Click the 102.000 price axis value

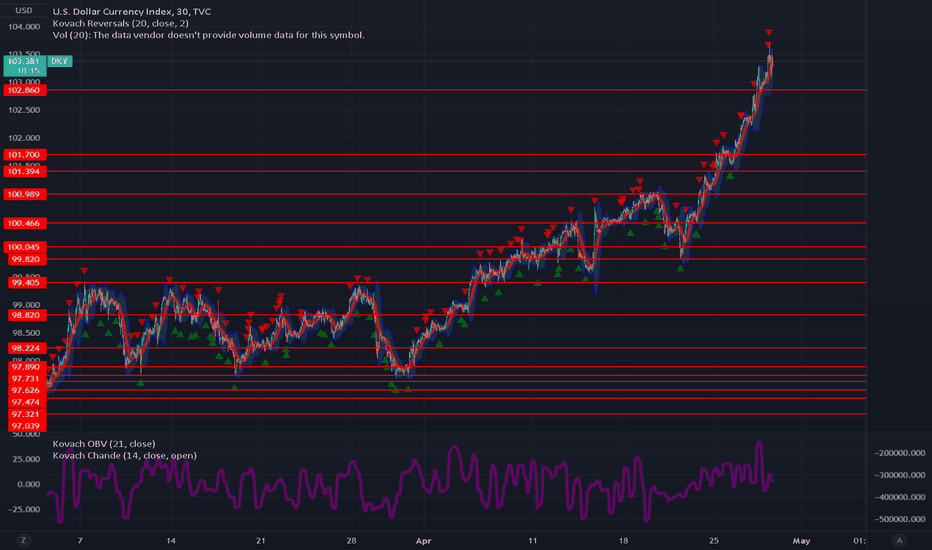click(24, 138)
